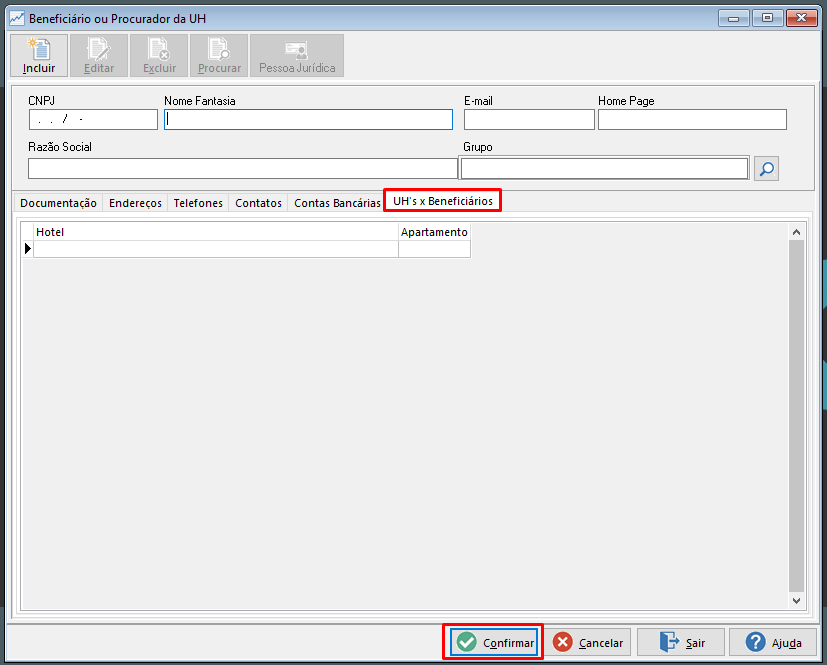The image size is (827, 665).
Task: Click the Cancelar button
Action: pos(588,642)
